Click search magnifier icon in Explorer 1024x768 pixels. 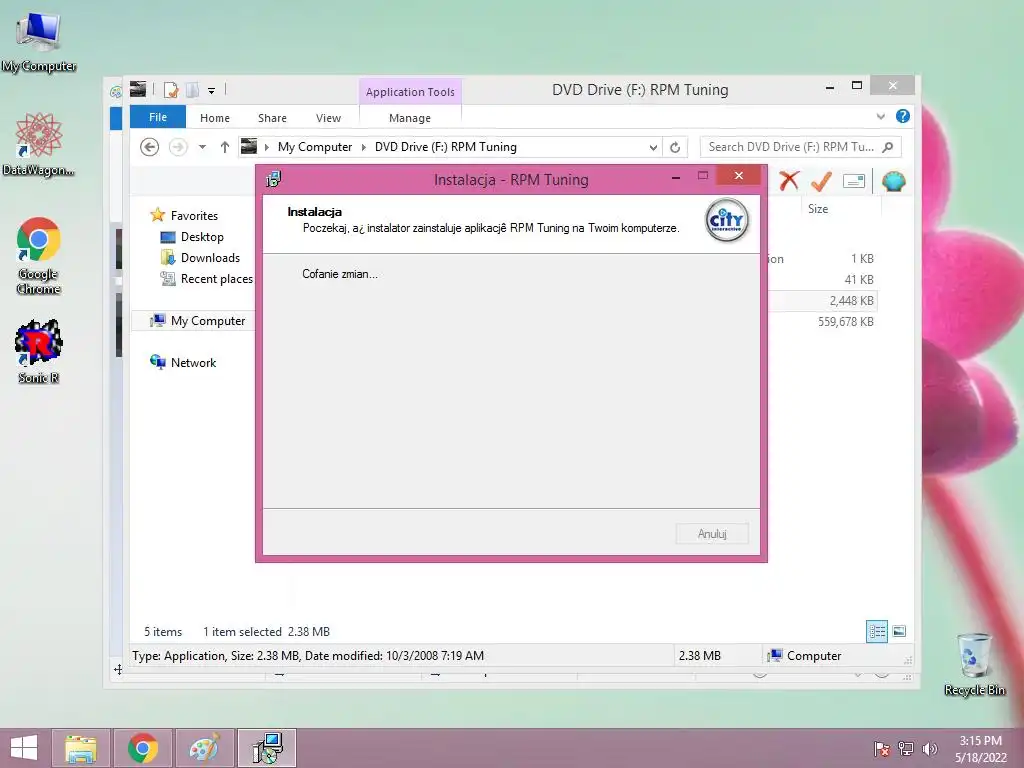click(x=888, y=147)
